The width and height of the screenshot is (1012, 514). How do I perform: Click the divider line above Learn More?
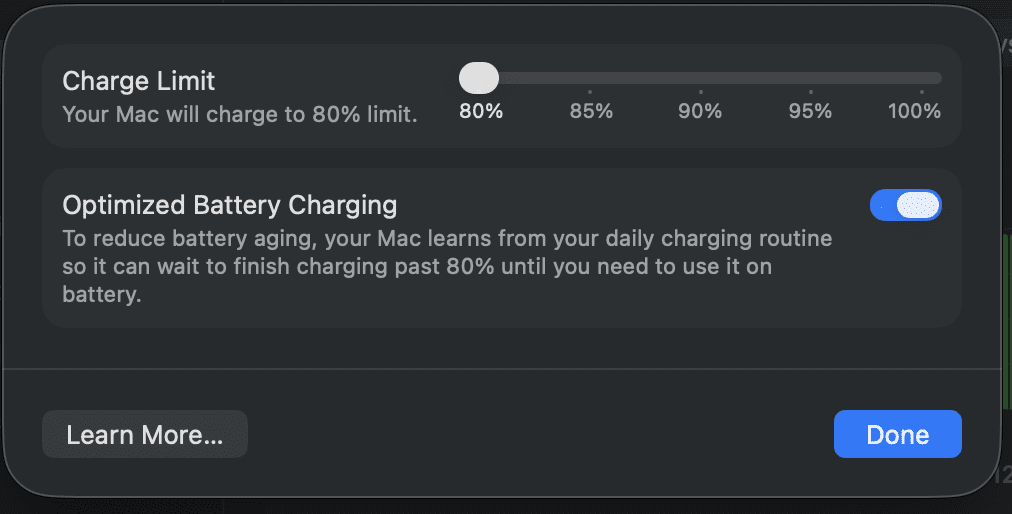tap(500, 369)
